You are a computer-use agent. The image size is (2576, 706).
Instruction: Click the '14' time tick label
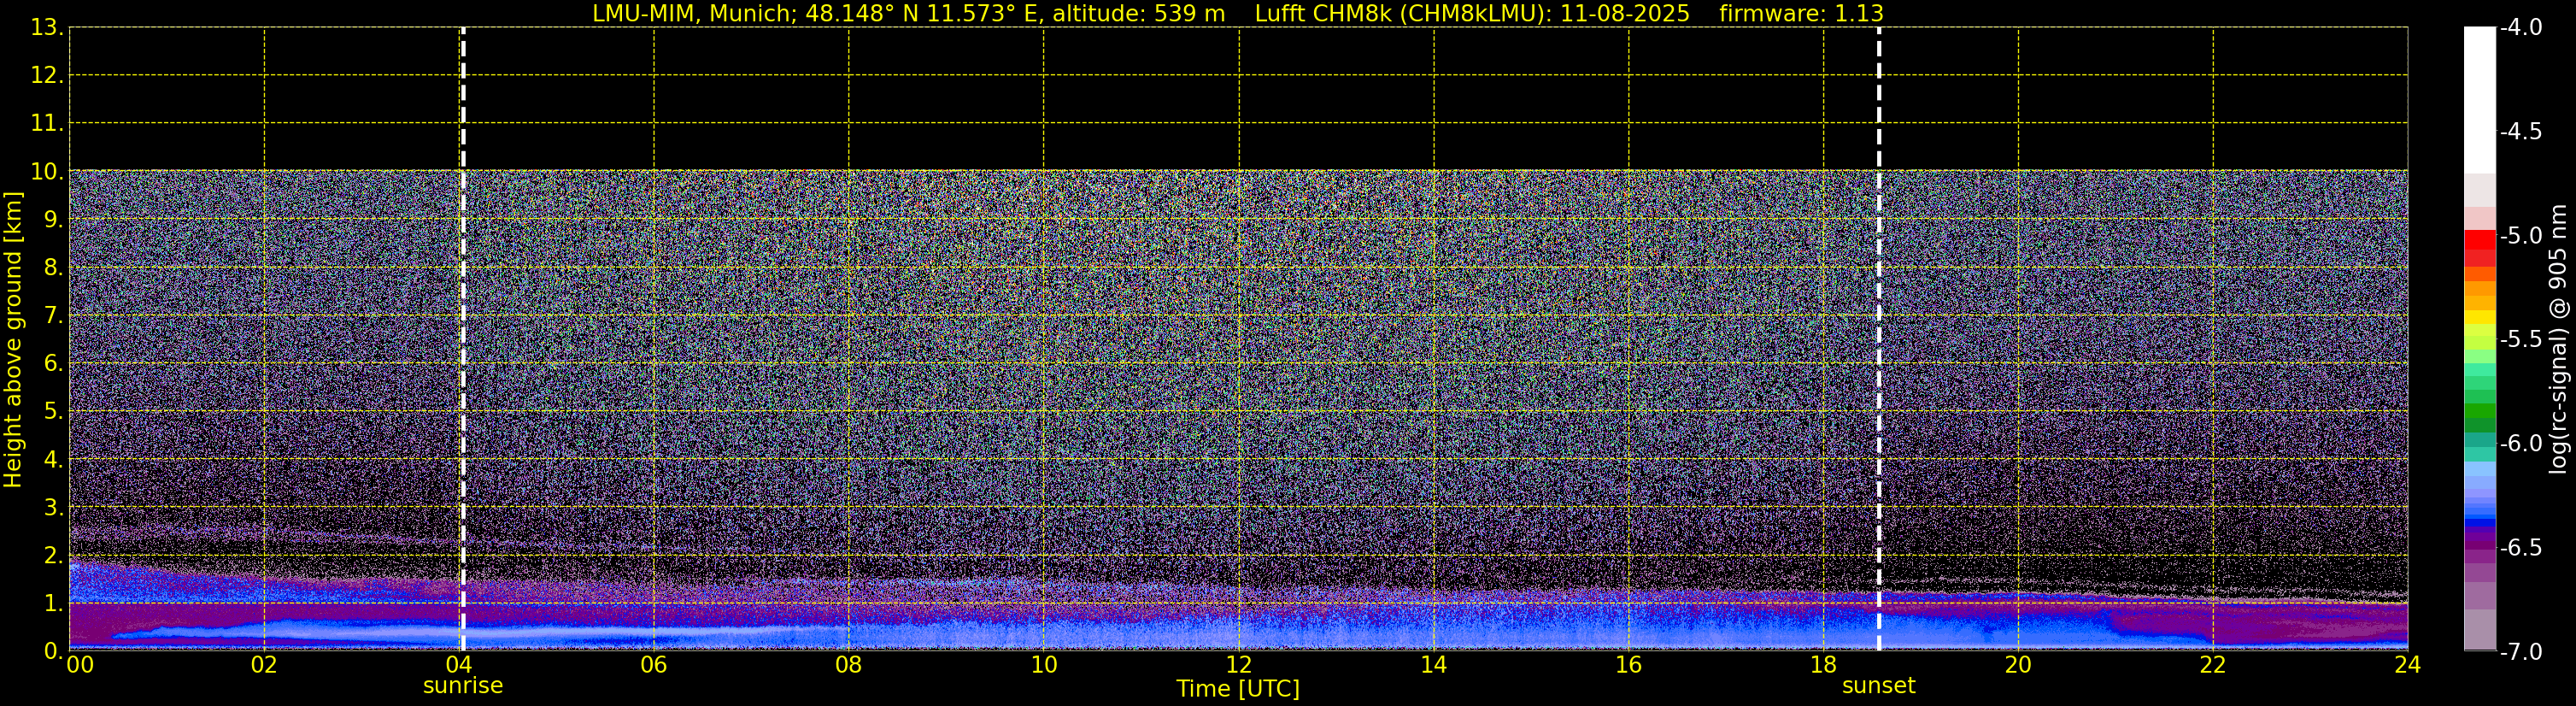coord(1434,665)
